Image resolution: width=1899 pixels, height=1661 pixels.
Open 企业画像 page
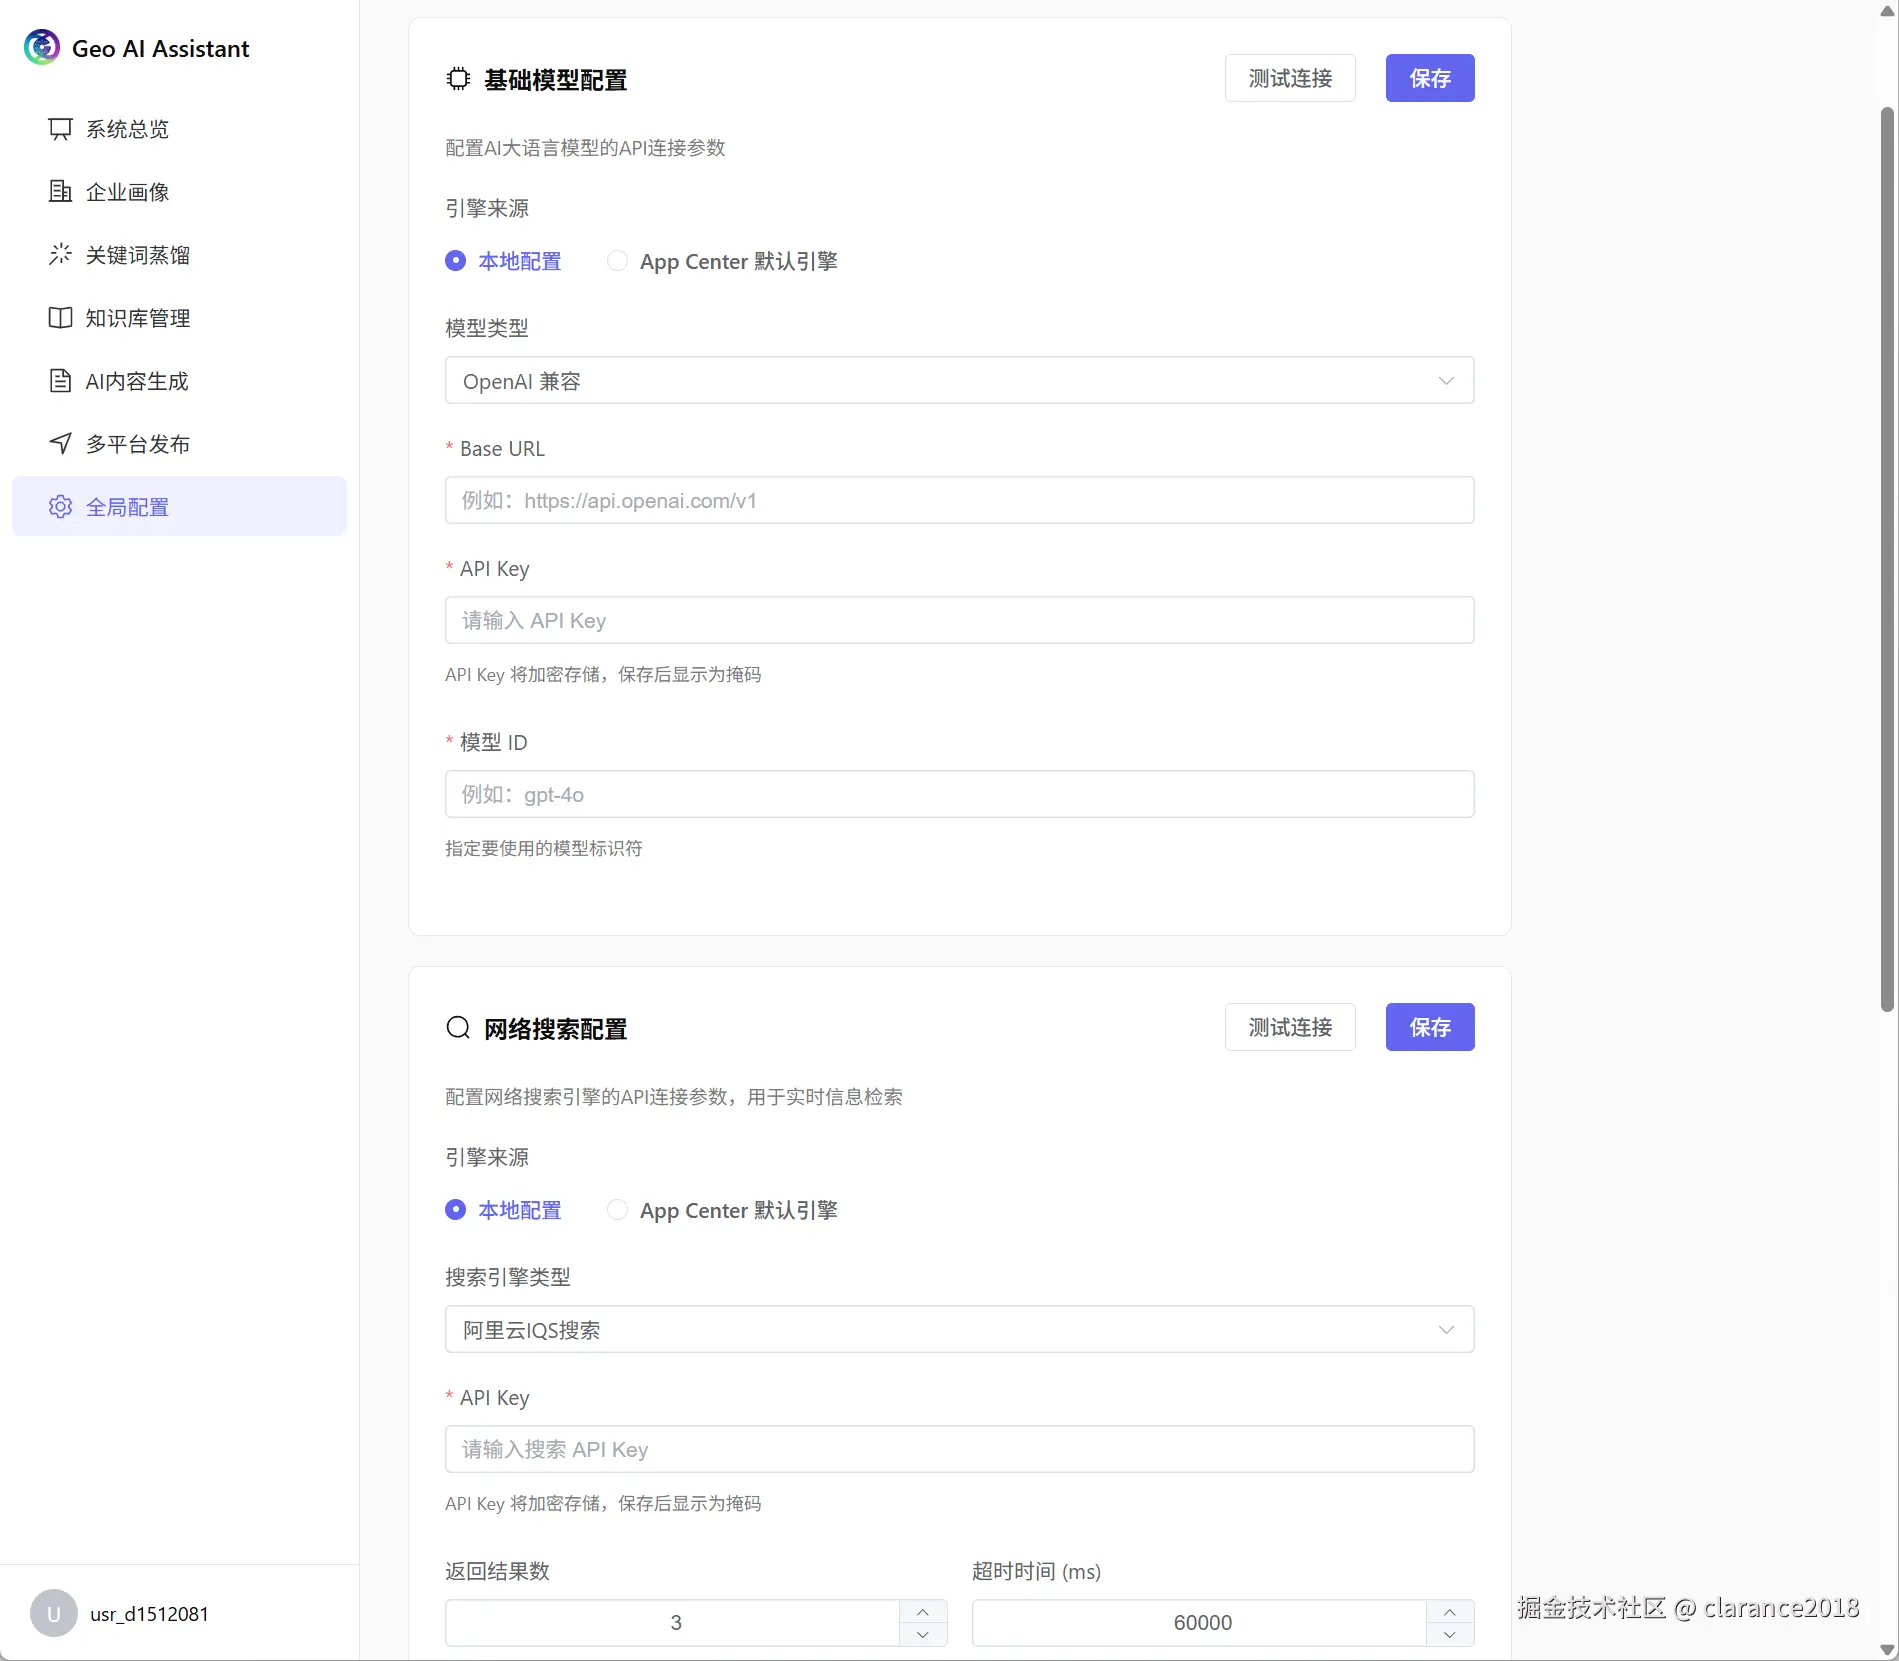[x=179, y=192]
